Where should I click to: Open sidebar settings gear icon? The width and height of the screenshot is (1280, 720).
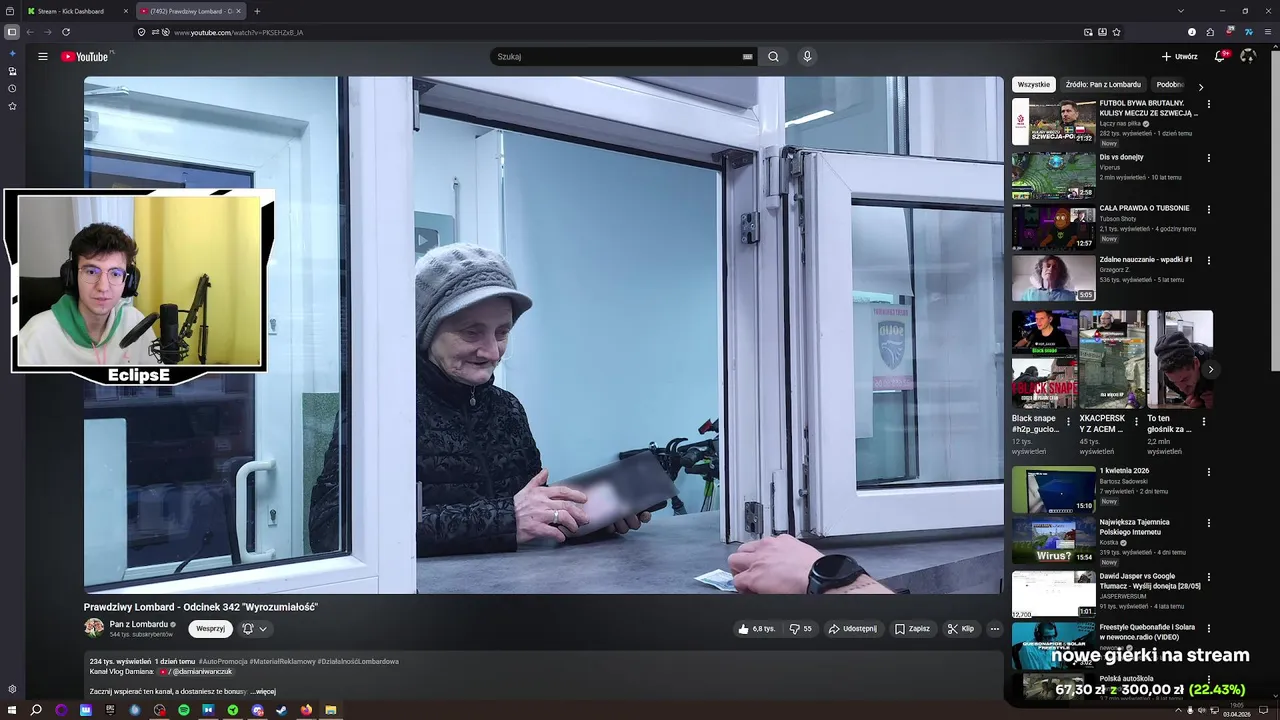(x=12, y=689)
